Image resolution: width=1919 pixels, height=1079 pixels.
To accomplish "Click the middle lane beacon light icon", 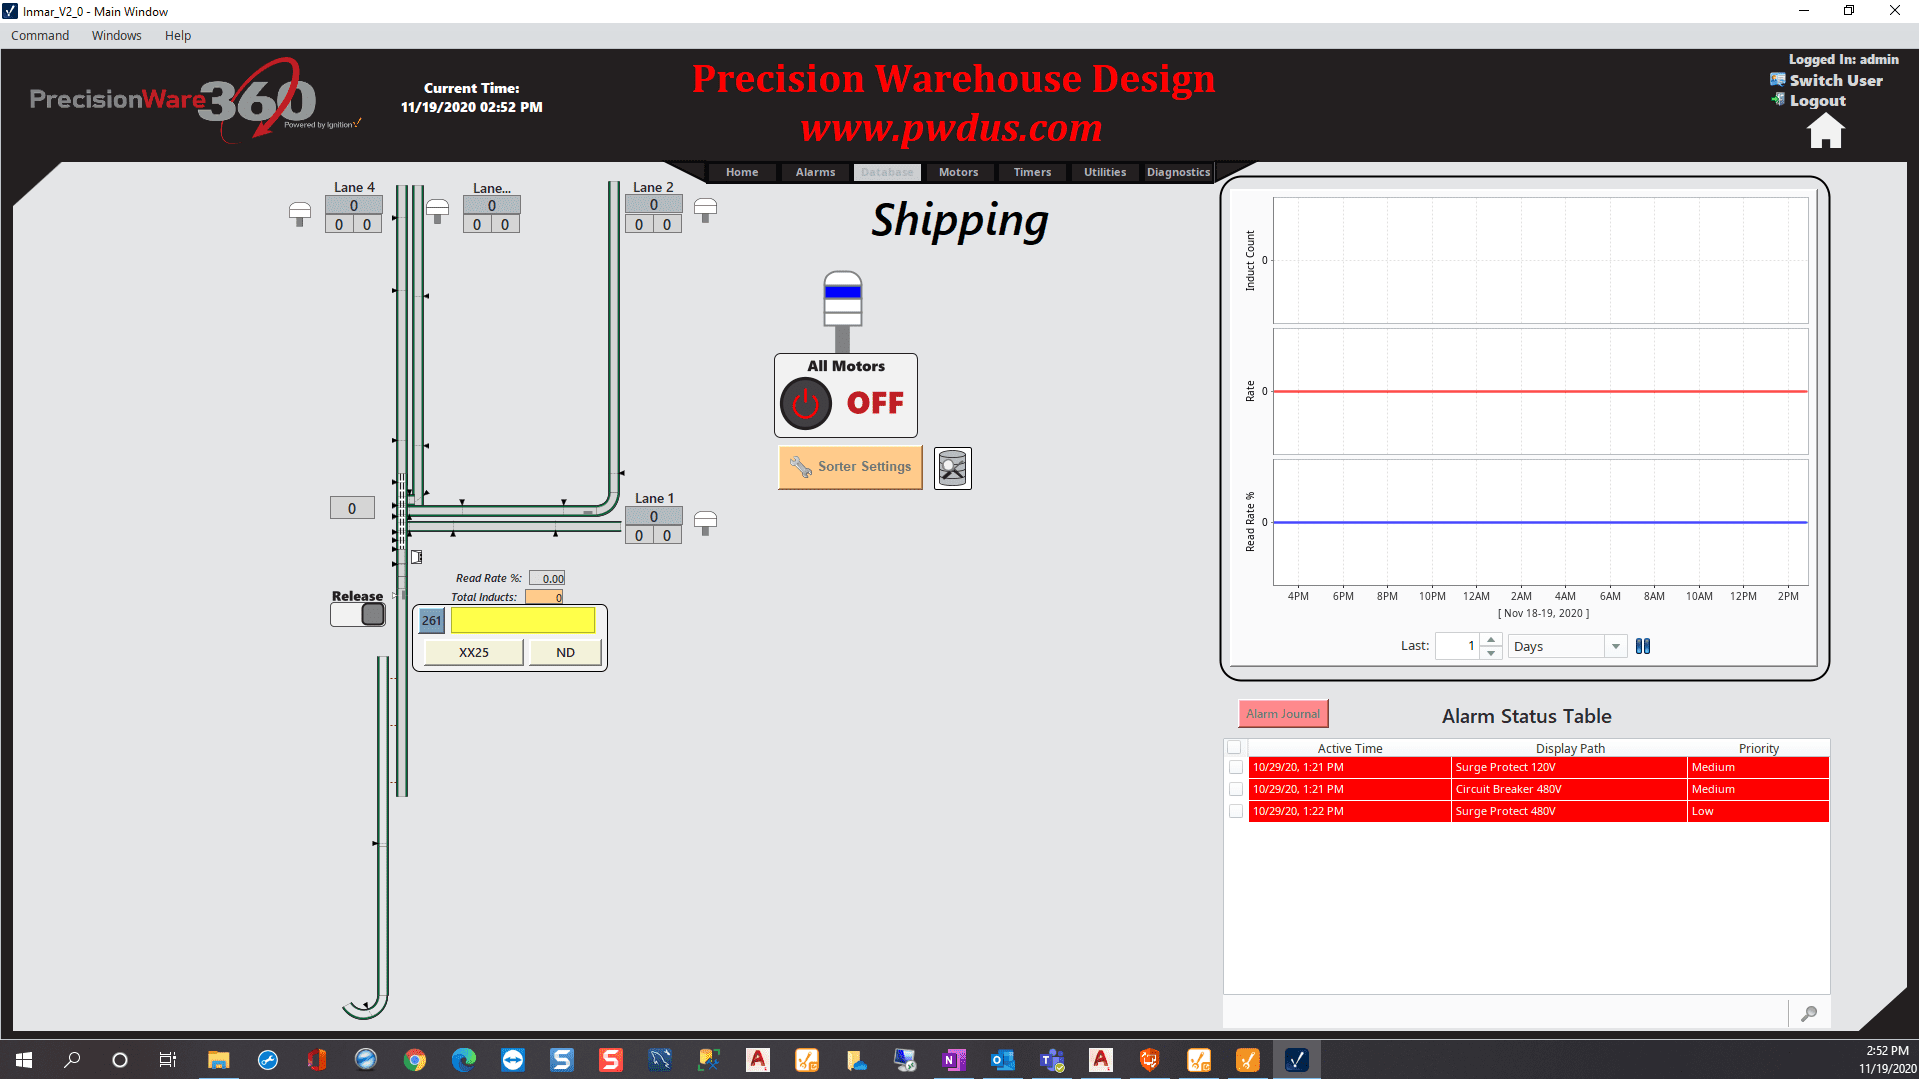I will 437,211.
